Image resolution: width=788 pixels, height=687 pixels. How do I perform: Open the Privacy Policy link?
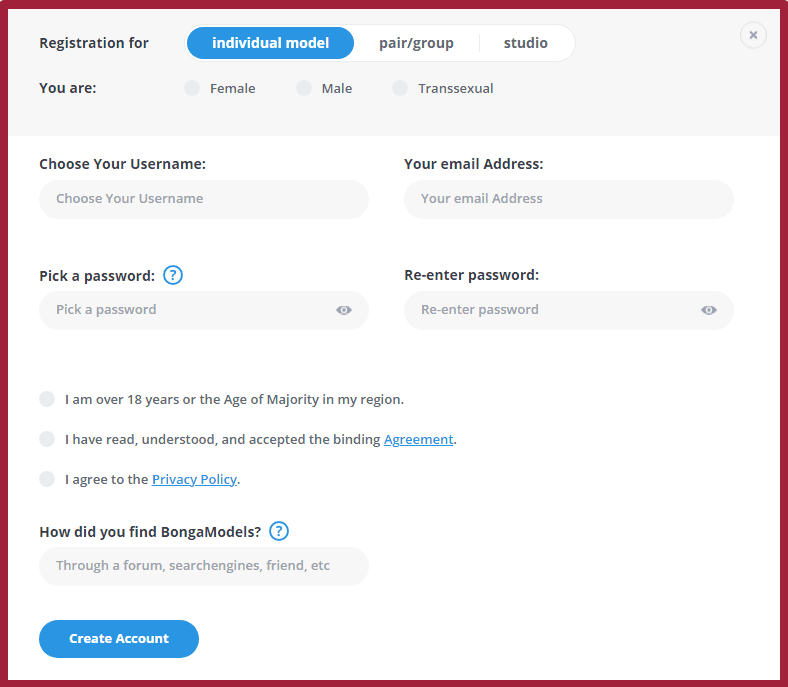pos(194,479)
